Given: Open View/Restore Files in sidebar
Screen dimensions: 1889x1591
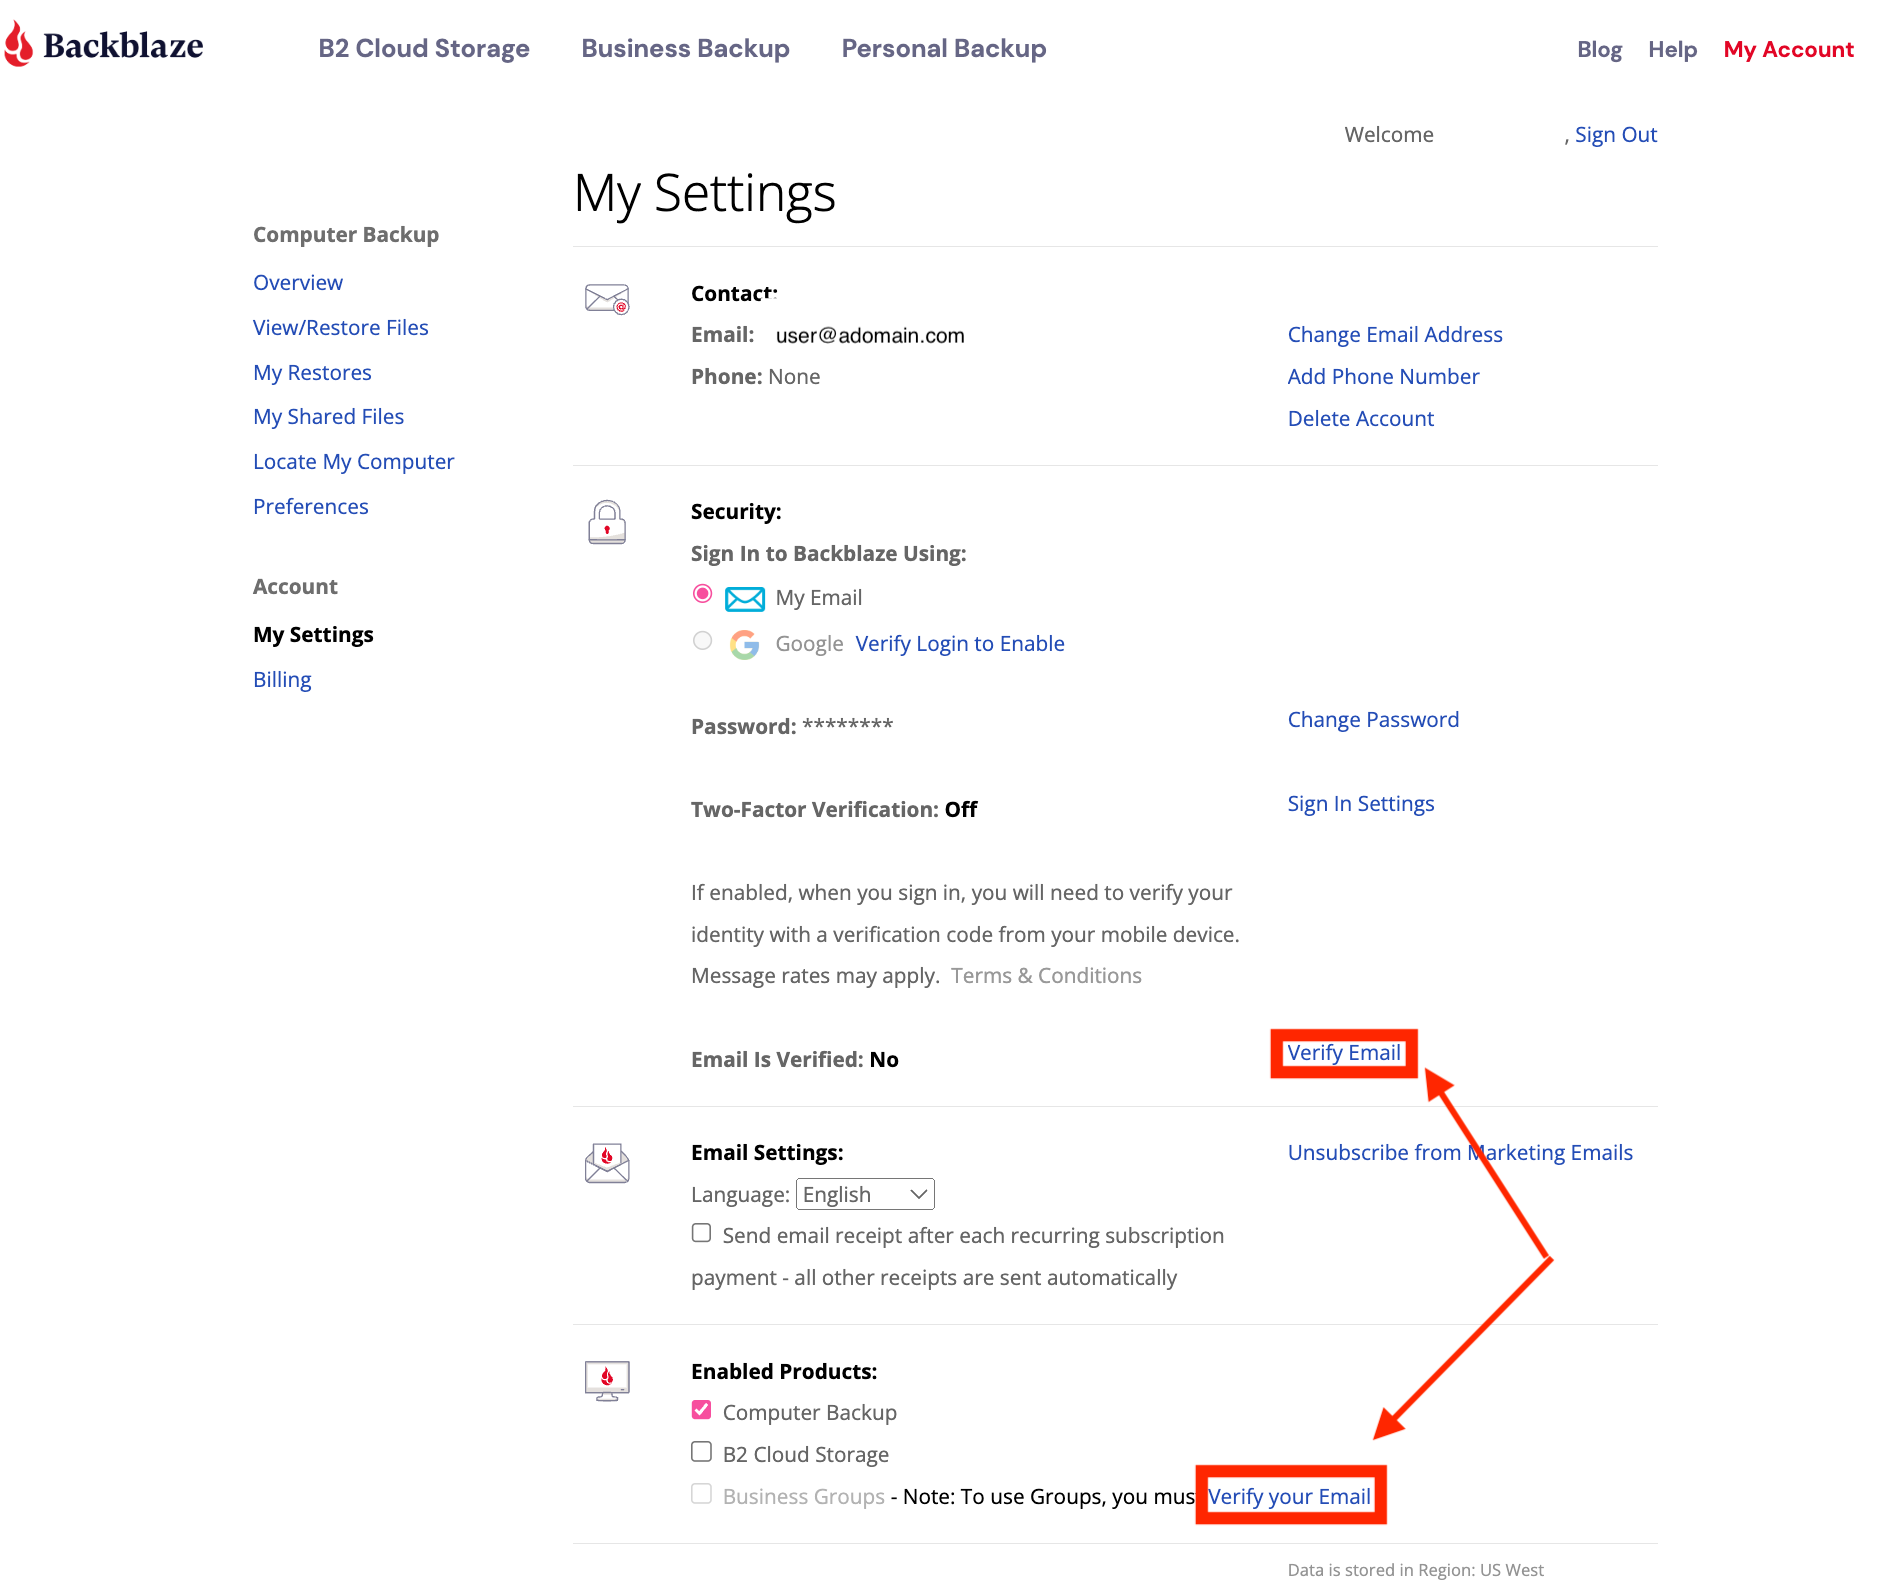Looking at the screenshot, I should [341, 327].
